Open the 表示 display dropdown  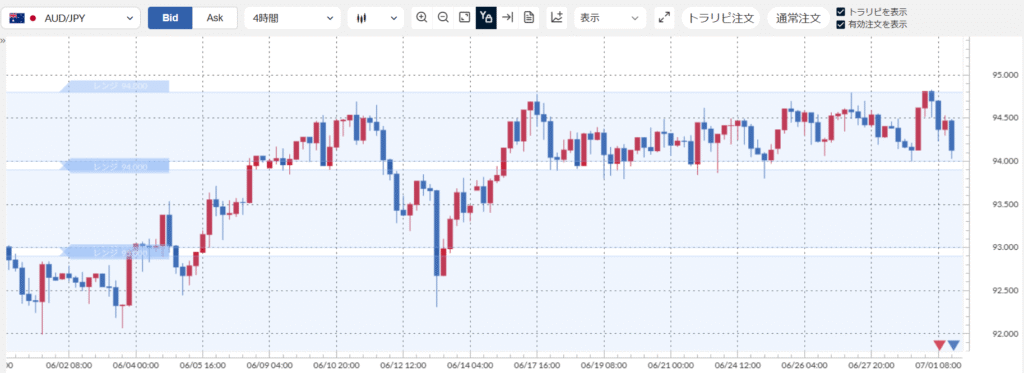click(610, 18)
